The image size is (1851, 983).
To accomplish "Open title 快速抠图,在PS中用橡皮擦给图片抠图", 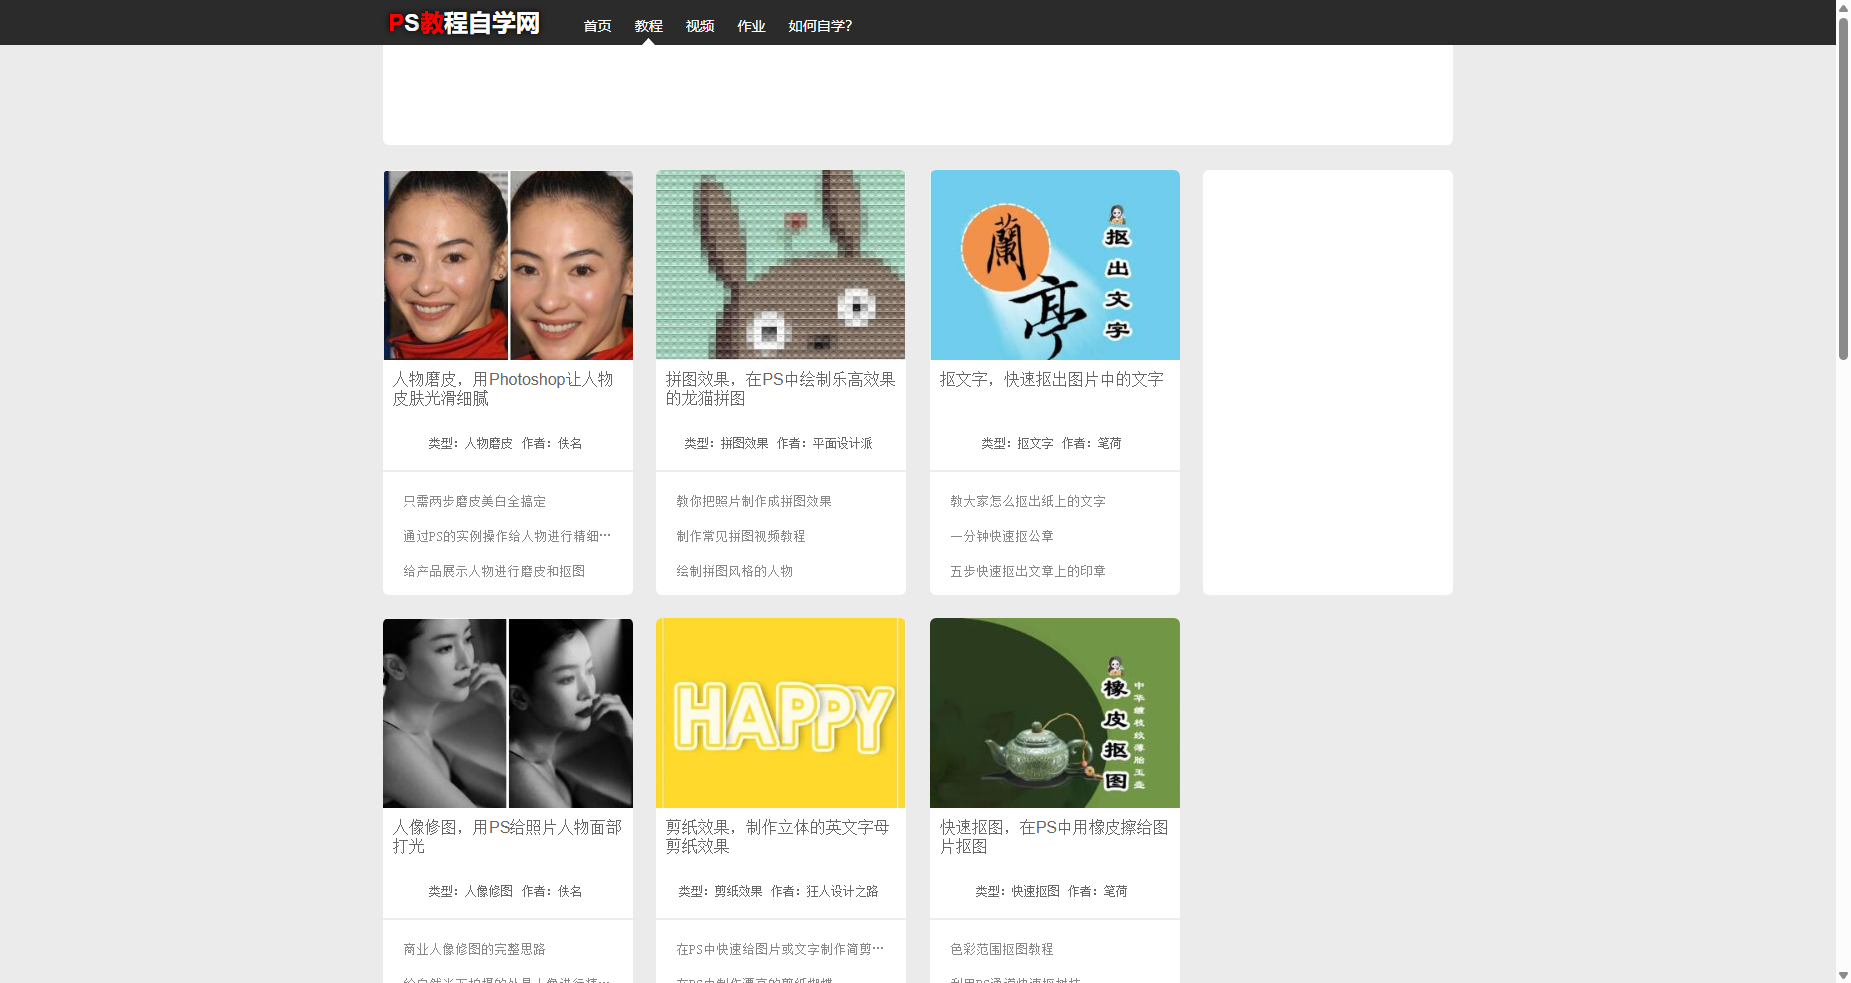I will [x=1054, y=837].
